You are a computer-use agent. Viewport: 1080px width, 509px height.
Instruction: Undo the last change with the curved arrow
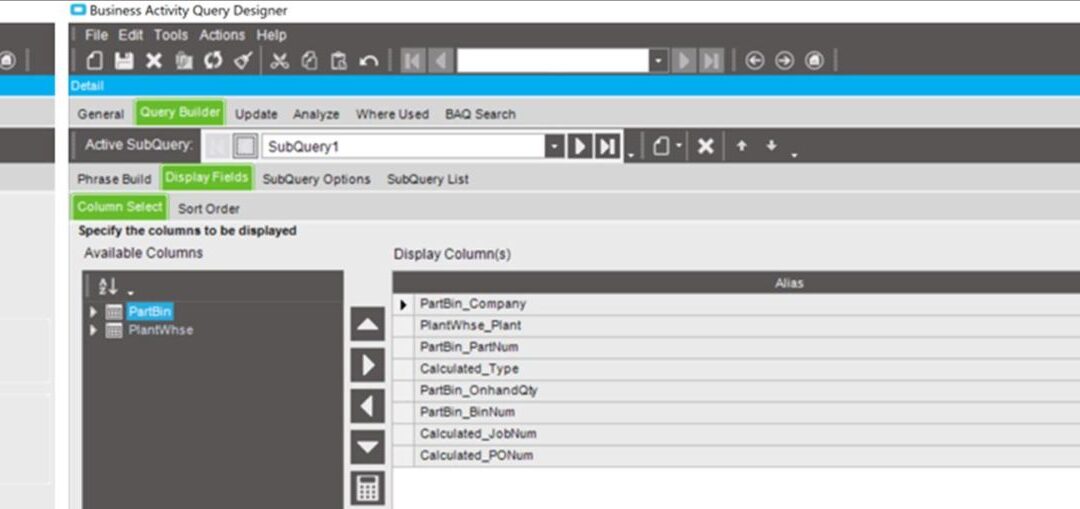click(369, 61)
